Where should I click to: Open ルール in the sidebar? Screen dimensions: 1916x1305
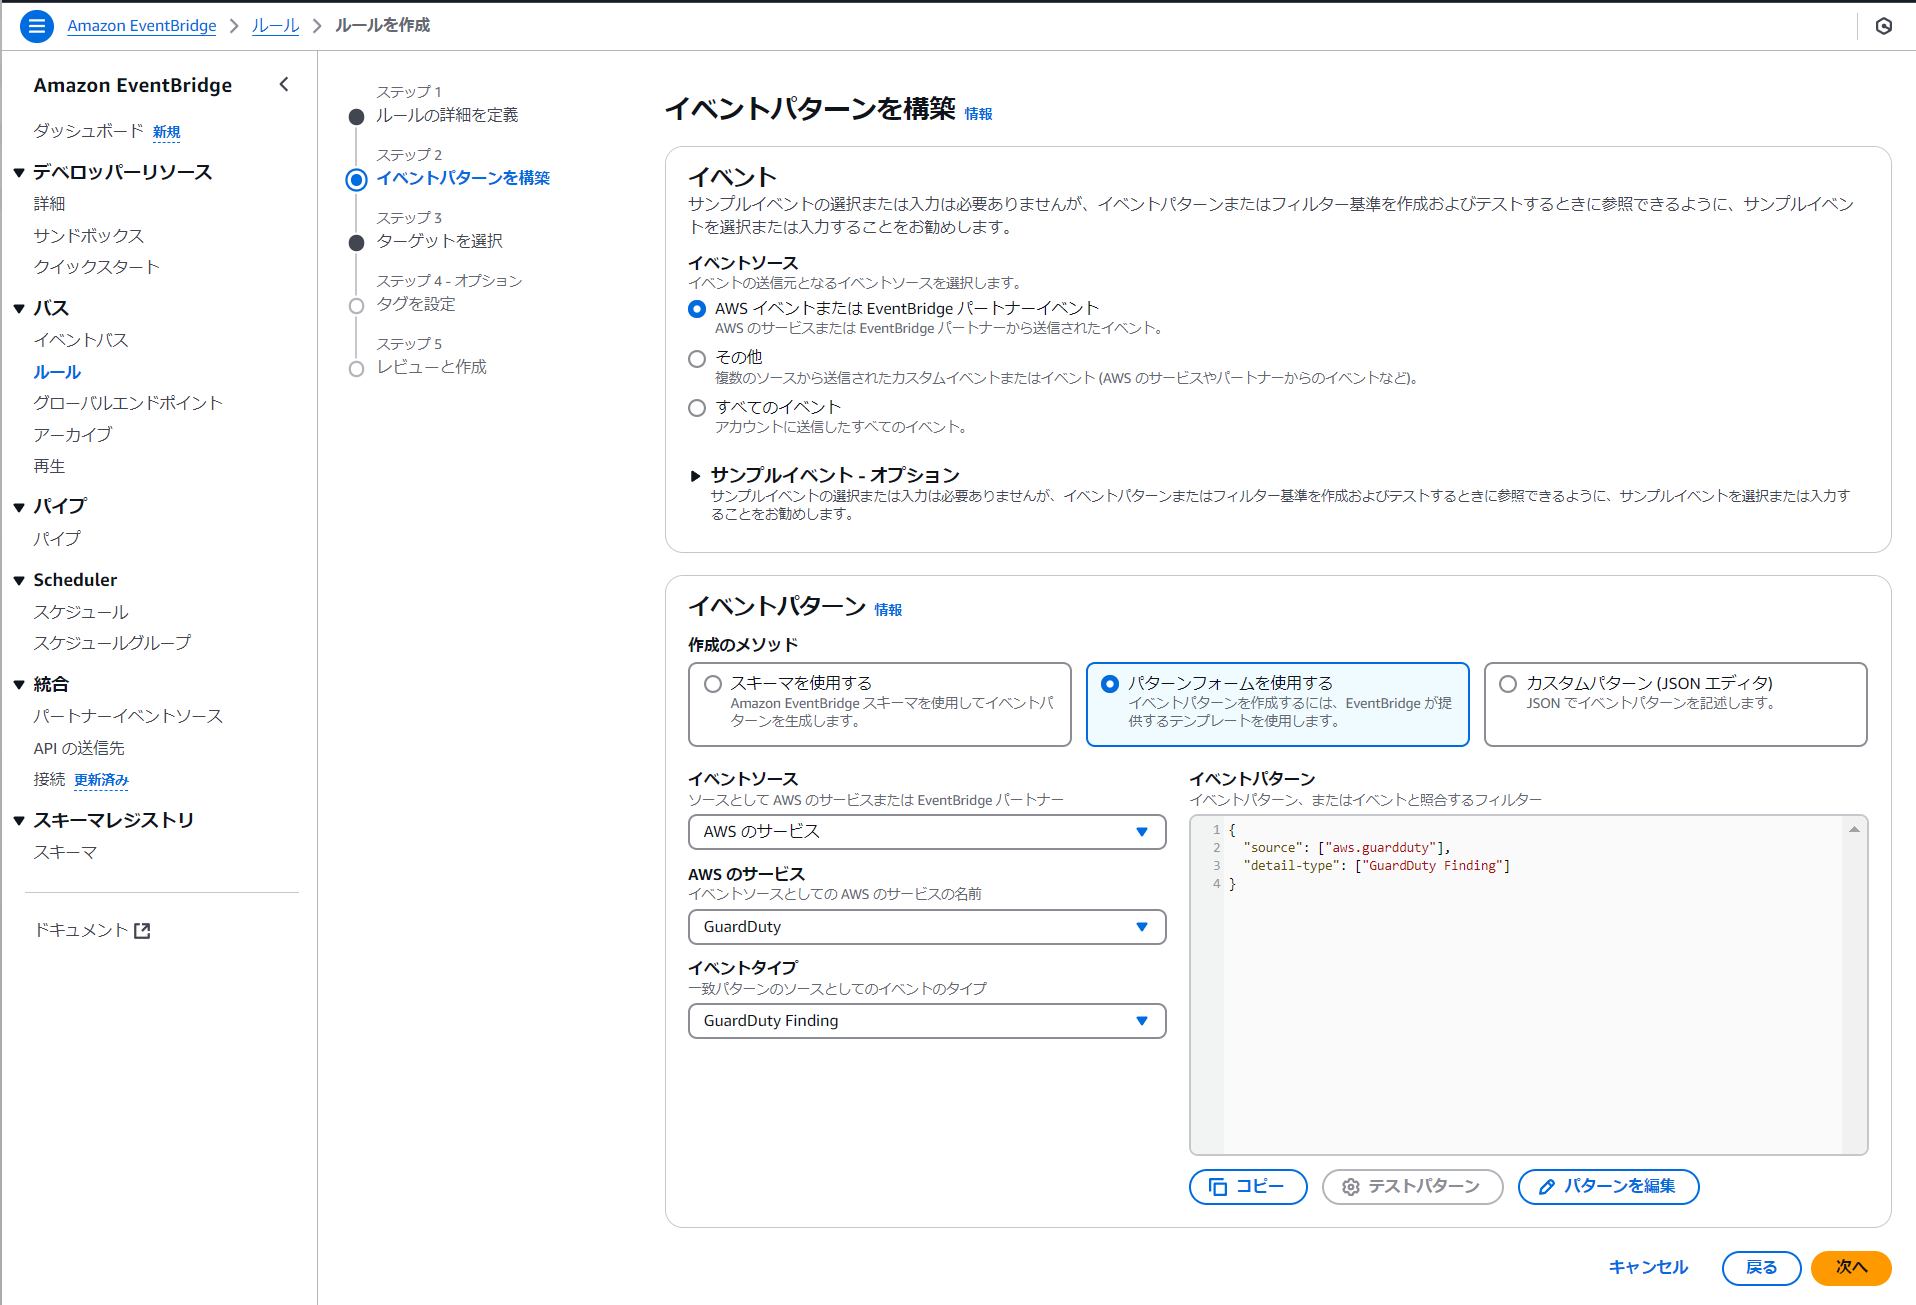[x=57, y=372]
